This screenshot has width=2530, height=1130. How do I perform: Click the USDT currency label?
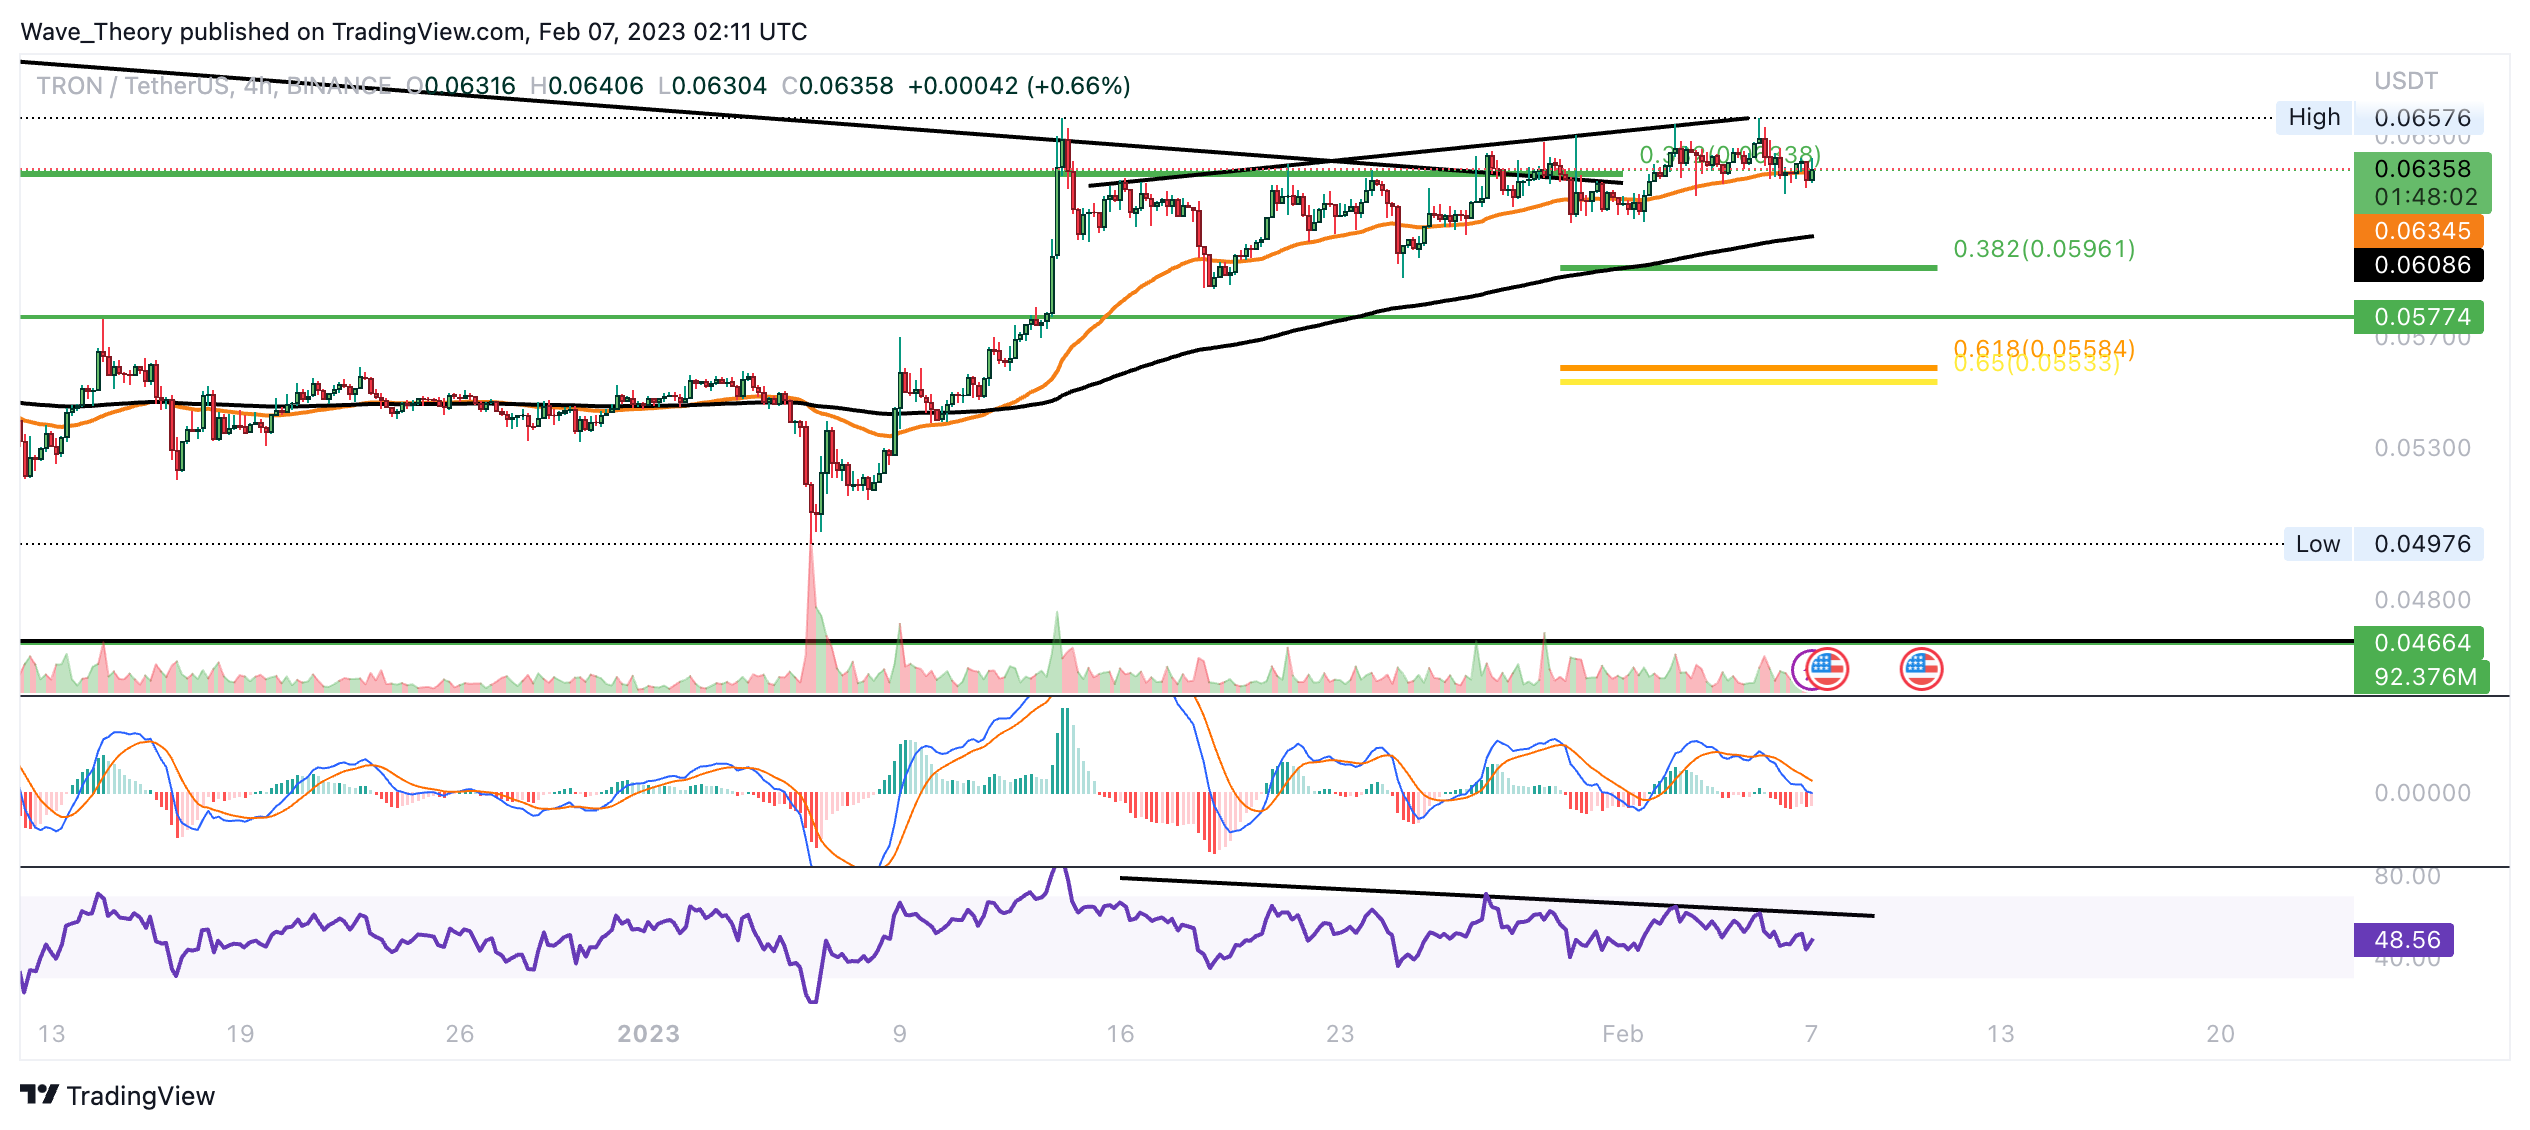pos(2405,81)
